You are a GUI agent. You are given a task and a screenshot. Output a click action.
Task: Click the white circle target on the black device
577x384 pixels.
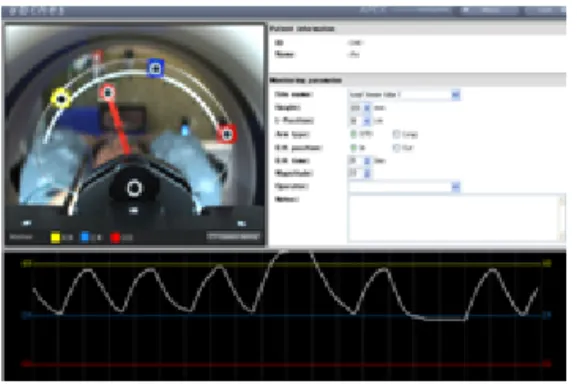134,188
